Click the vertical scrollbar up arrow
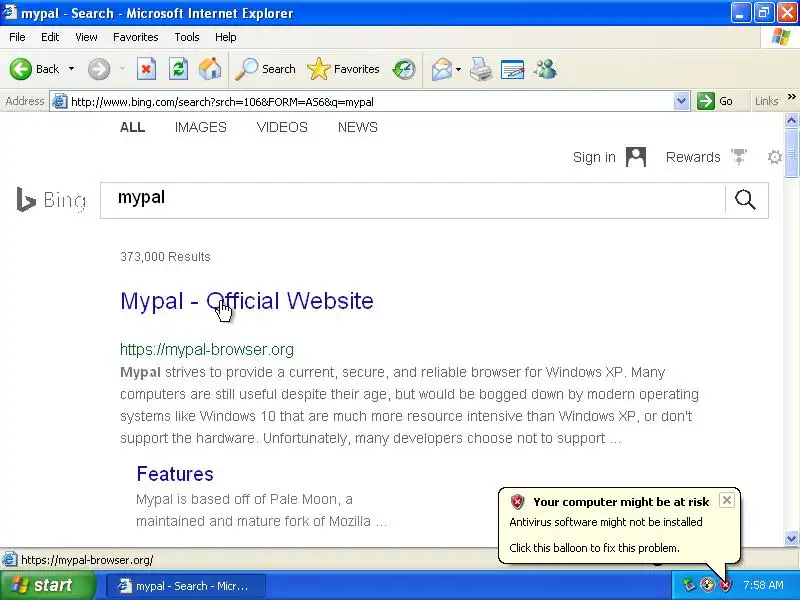 tap(791, 121)
